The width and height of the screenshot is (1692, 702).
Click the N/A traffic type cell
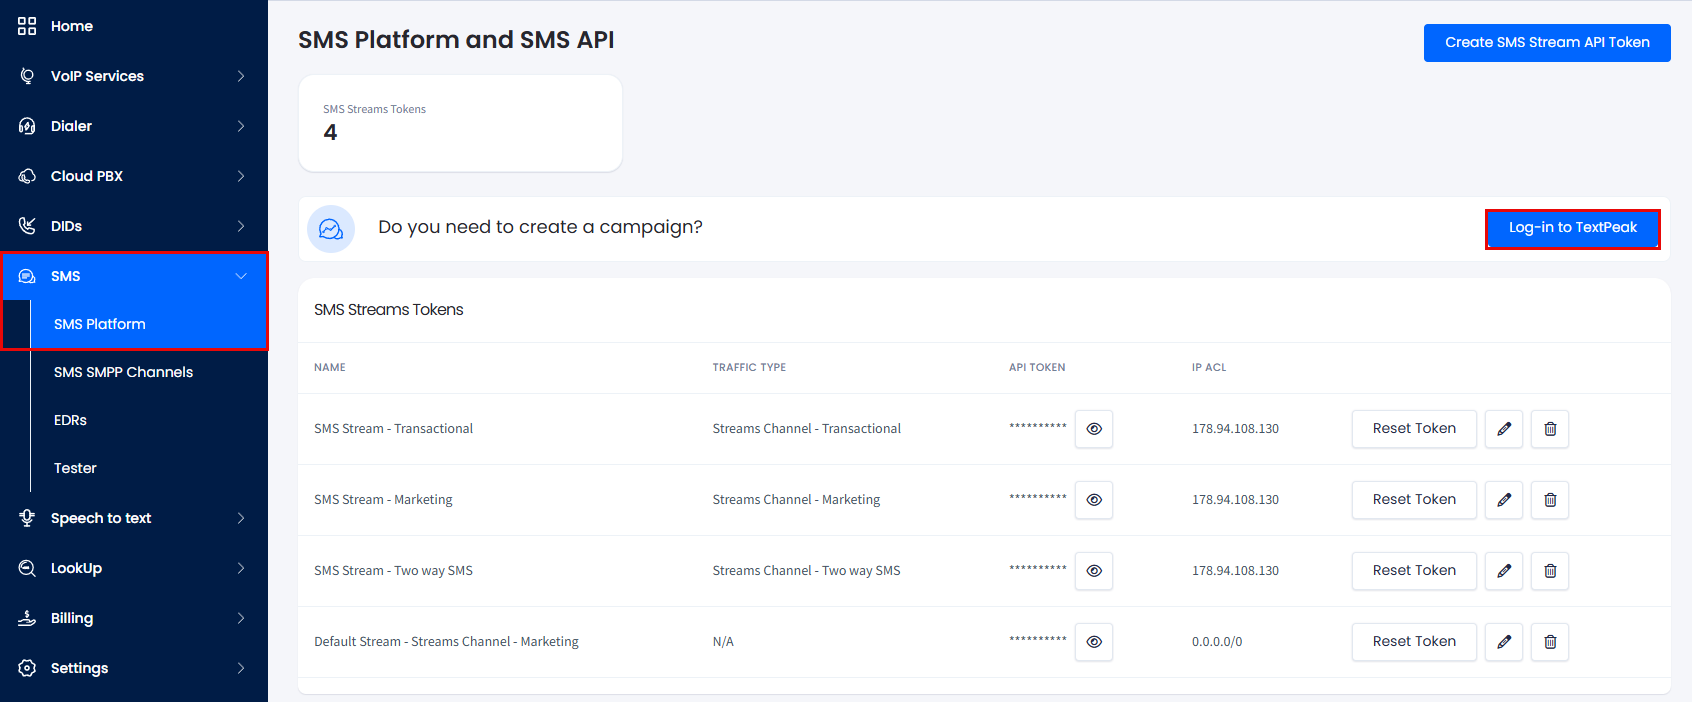[723, 642]
